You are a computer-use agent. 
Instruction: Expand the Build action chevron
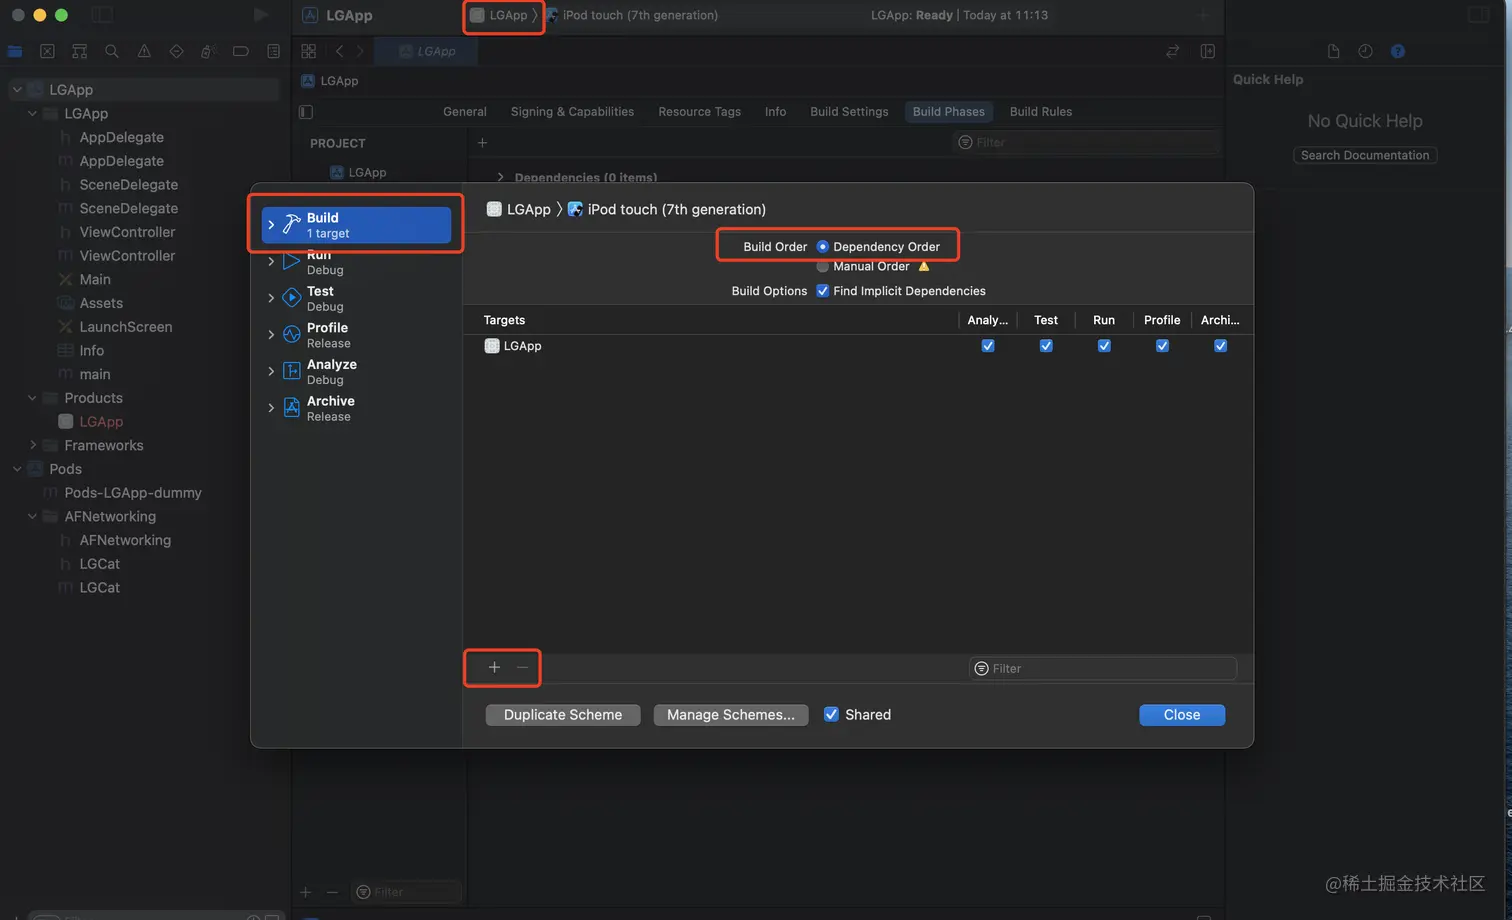[x=271, y=225]
